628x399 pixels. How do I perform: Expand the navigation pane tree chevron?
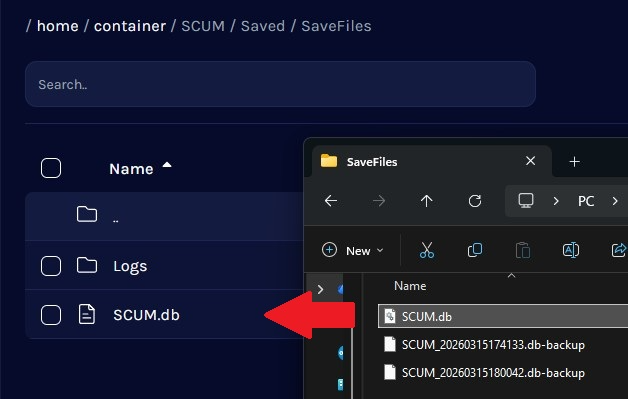tap(320, 289)
